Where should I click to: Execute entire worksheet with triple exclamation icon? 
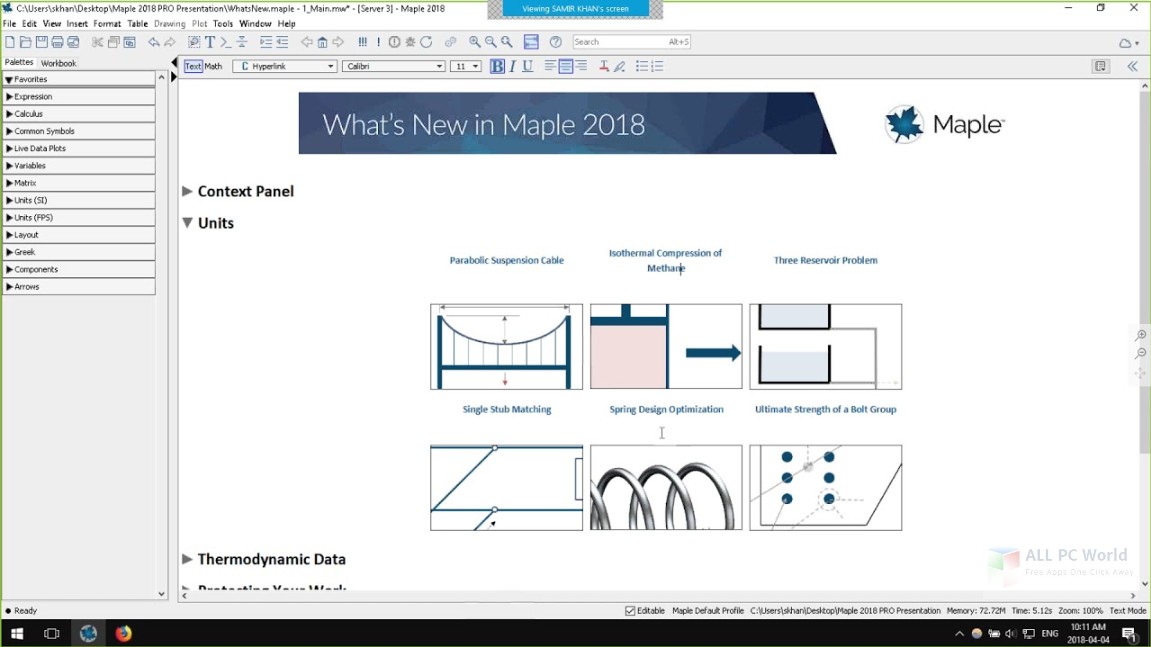point(363,42)
